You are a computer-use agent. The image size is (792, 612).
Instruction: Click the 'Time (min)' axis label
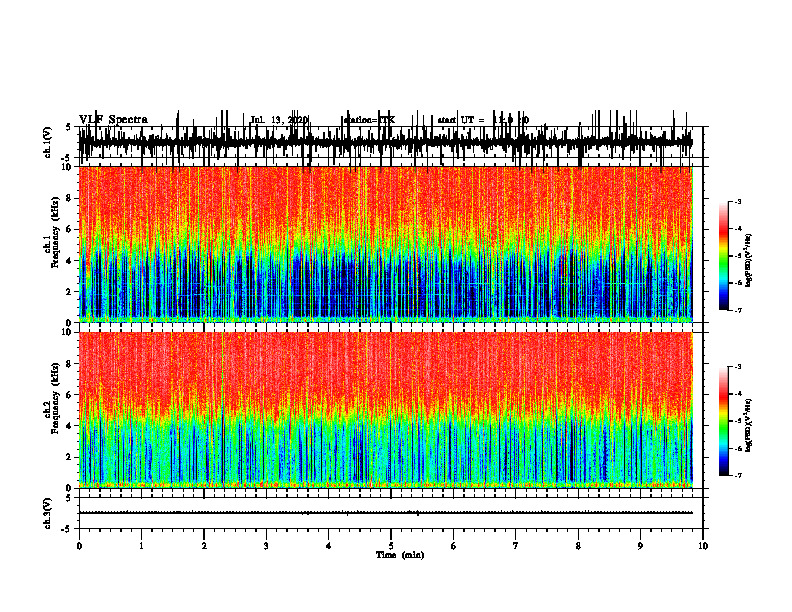[x=400, y=555]
